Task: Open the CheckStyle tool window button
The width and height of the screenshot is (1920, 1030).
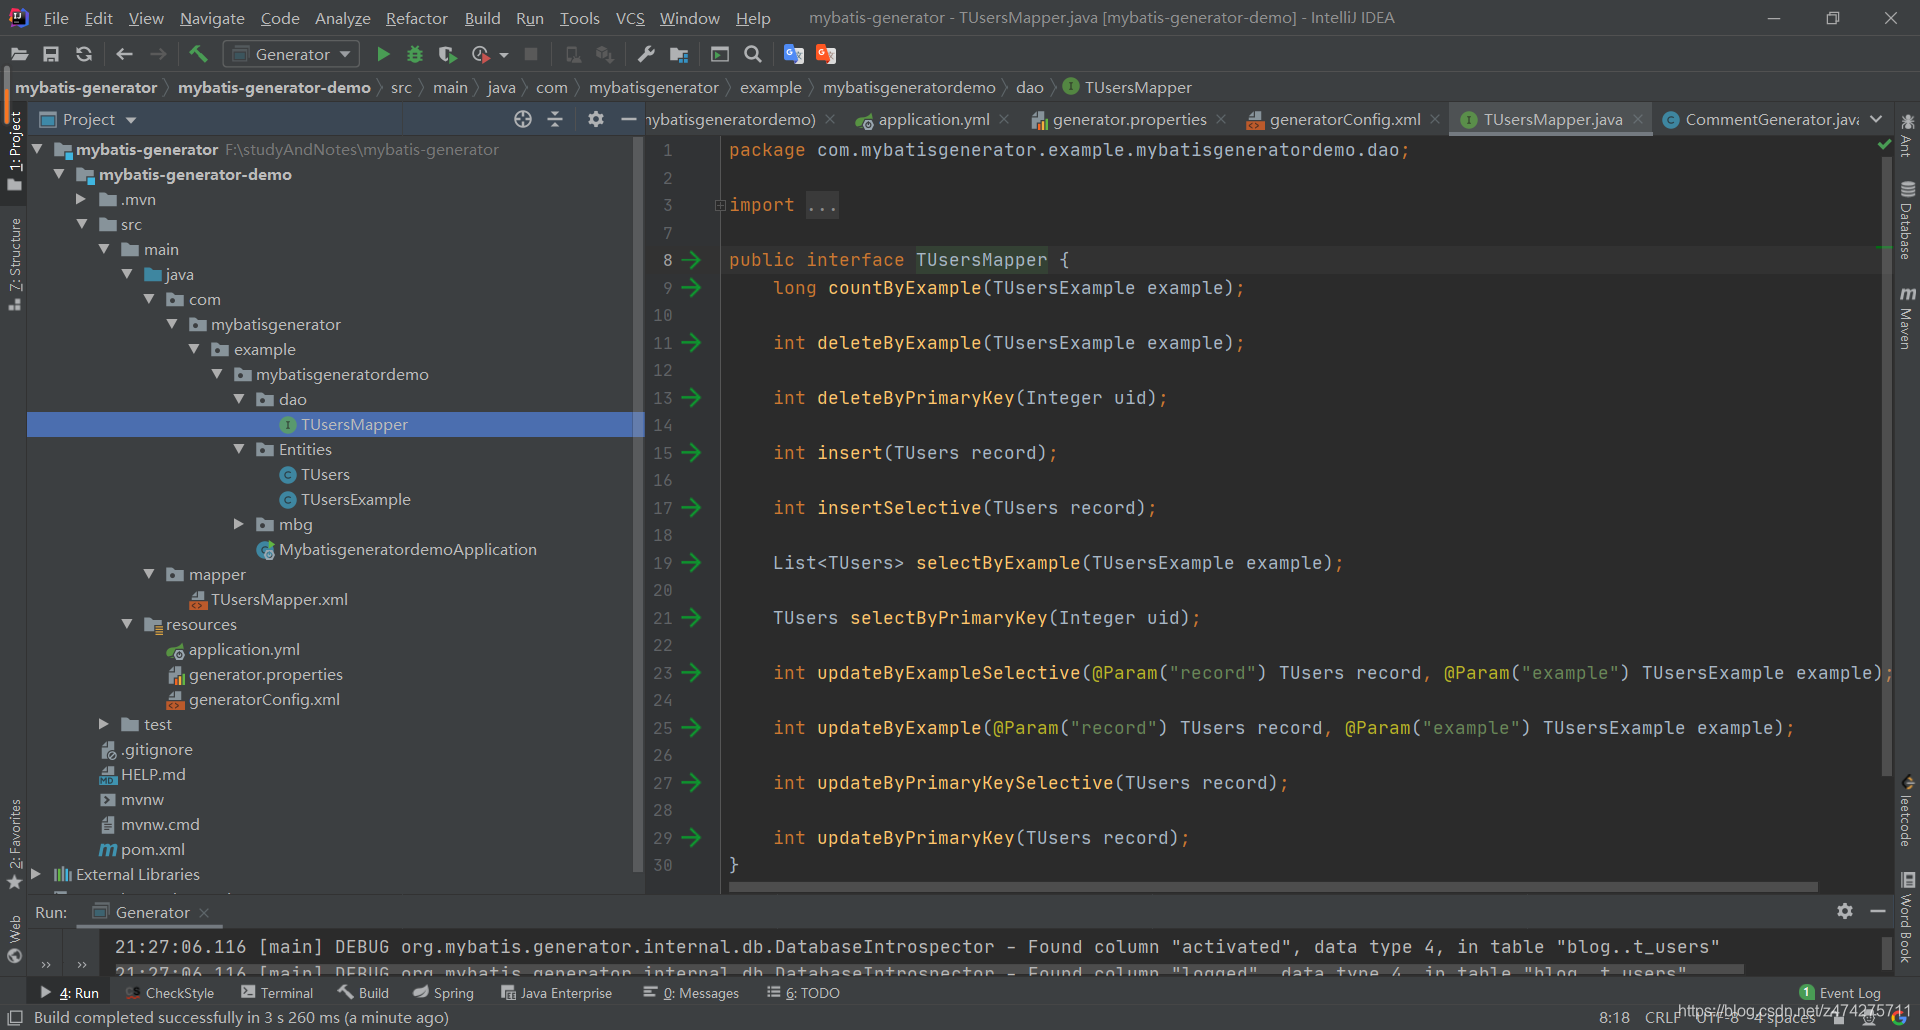Action: tap(170, 993)
